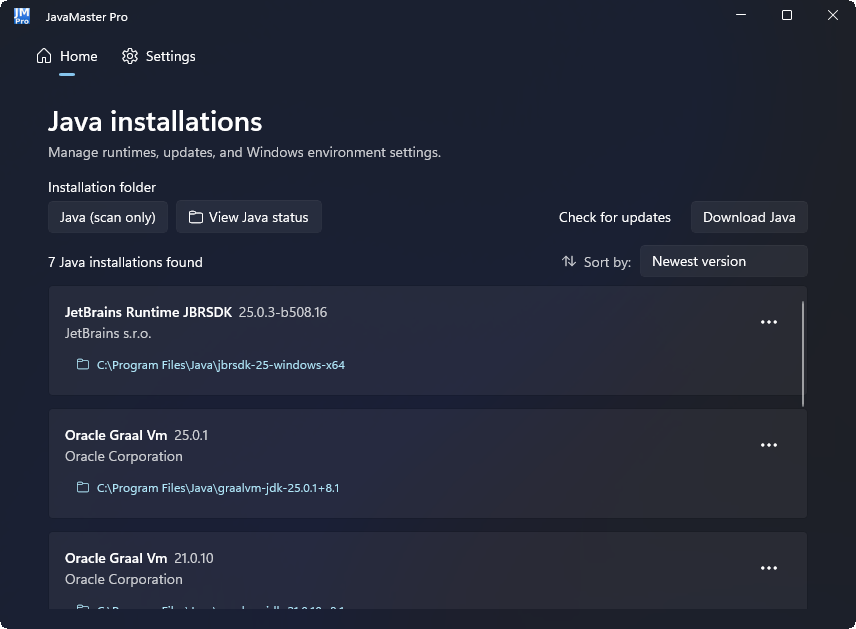Screen dimensions: 856x629
Task: Click the Java installations heading
Action: point(155,121)
